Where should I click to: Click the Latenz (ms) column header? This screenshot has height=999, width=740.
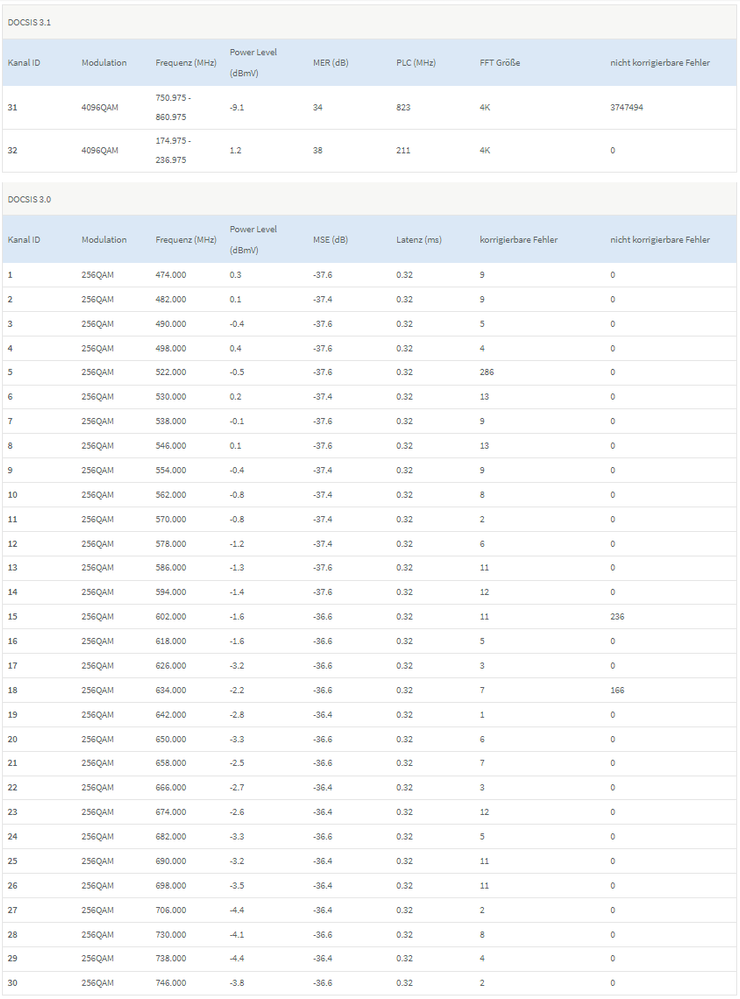pos(419,240)
